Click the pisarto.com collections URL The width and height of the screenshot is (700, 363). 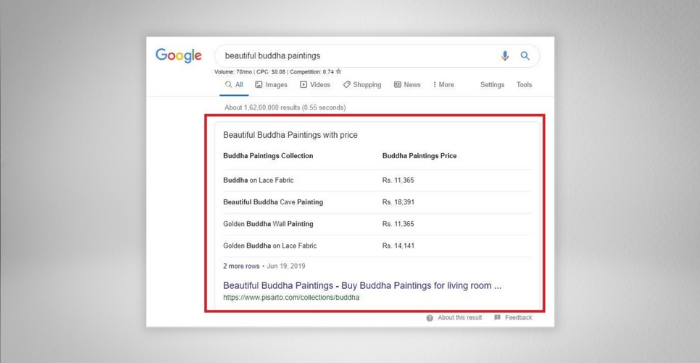(291, 297)
